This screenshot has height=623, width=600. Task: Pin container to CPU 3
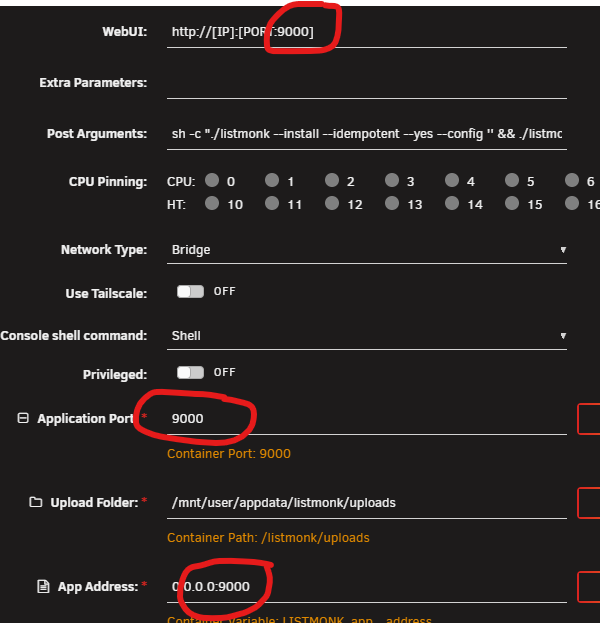[x=392, y=180]
